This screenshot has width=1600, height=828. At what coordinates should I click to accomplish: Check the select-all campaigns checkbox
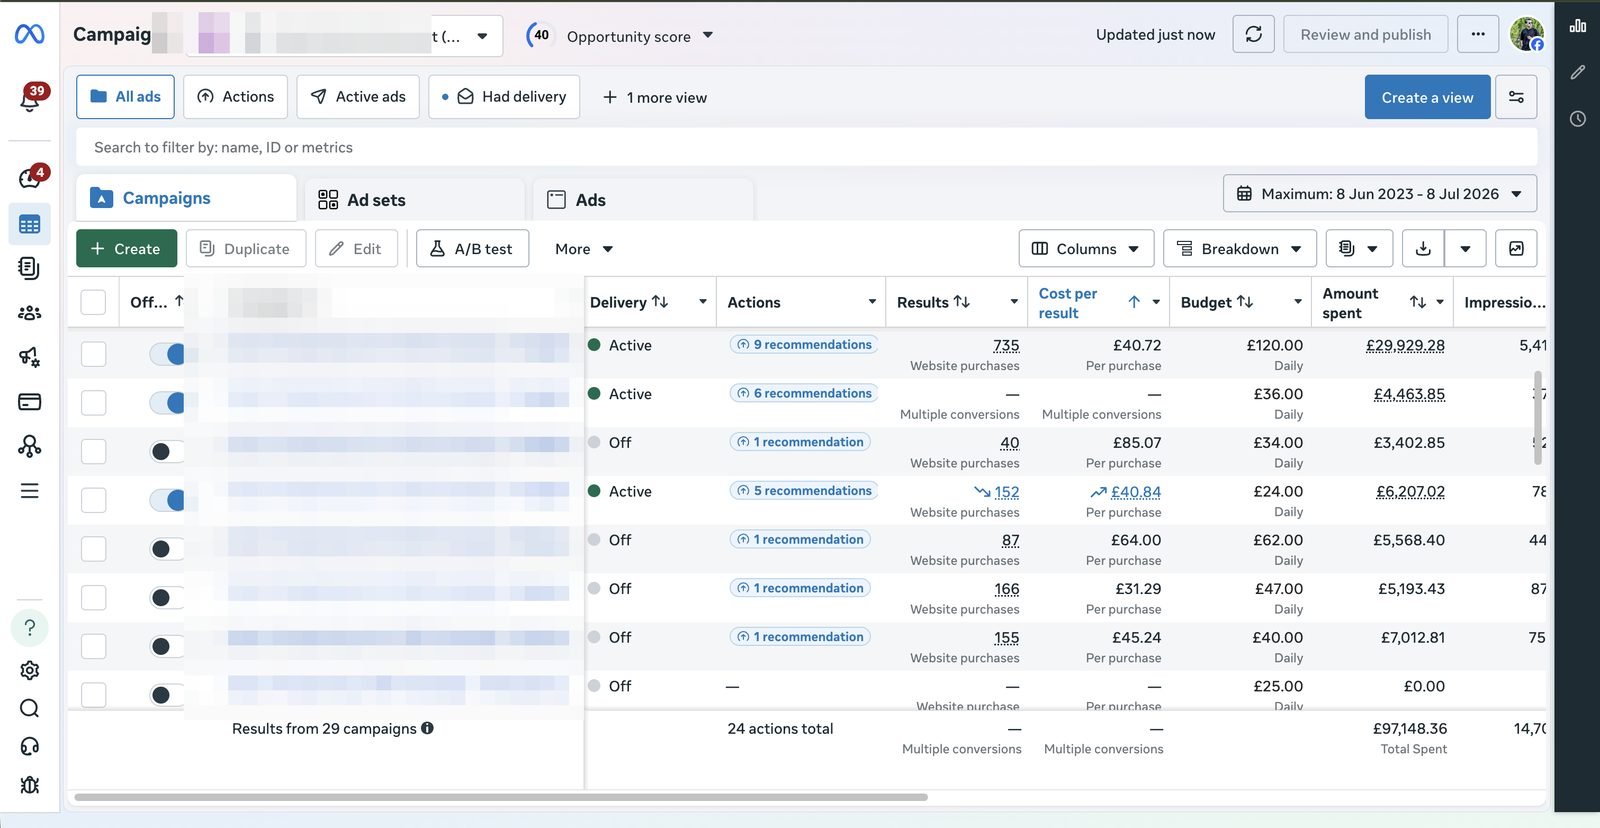click(x=93, y=302)
